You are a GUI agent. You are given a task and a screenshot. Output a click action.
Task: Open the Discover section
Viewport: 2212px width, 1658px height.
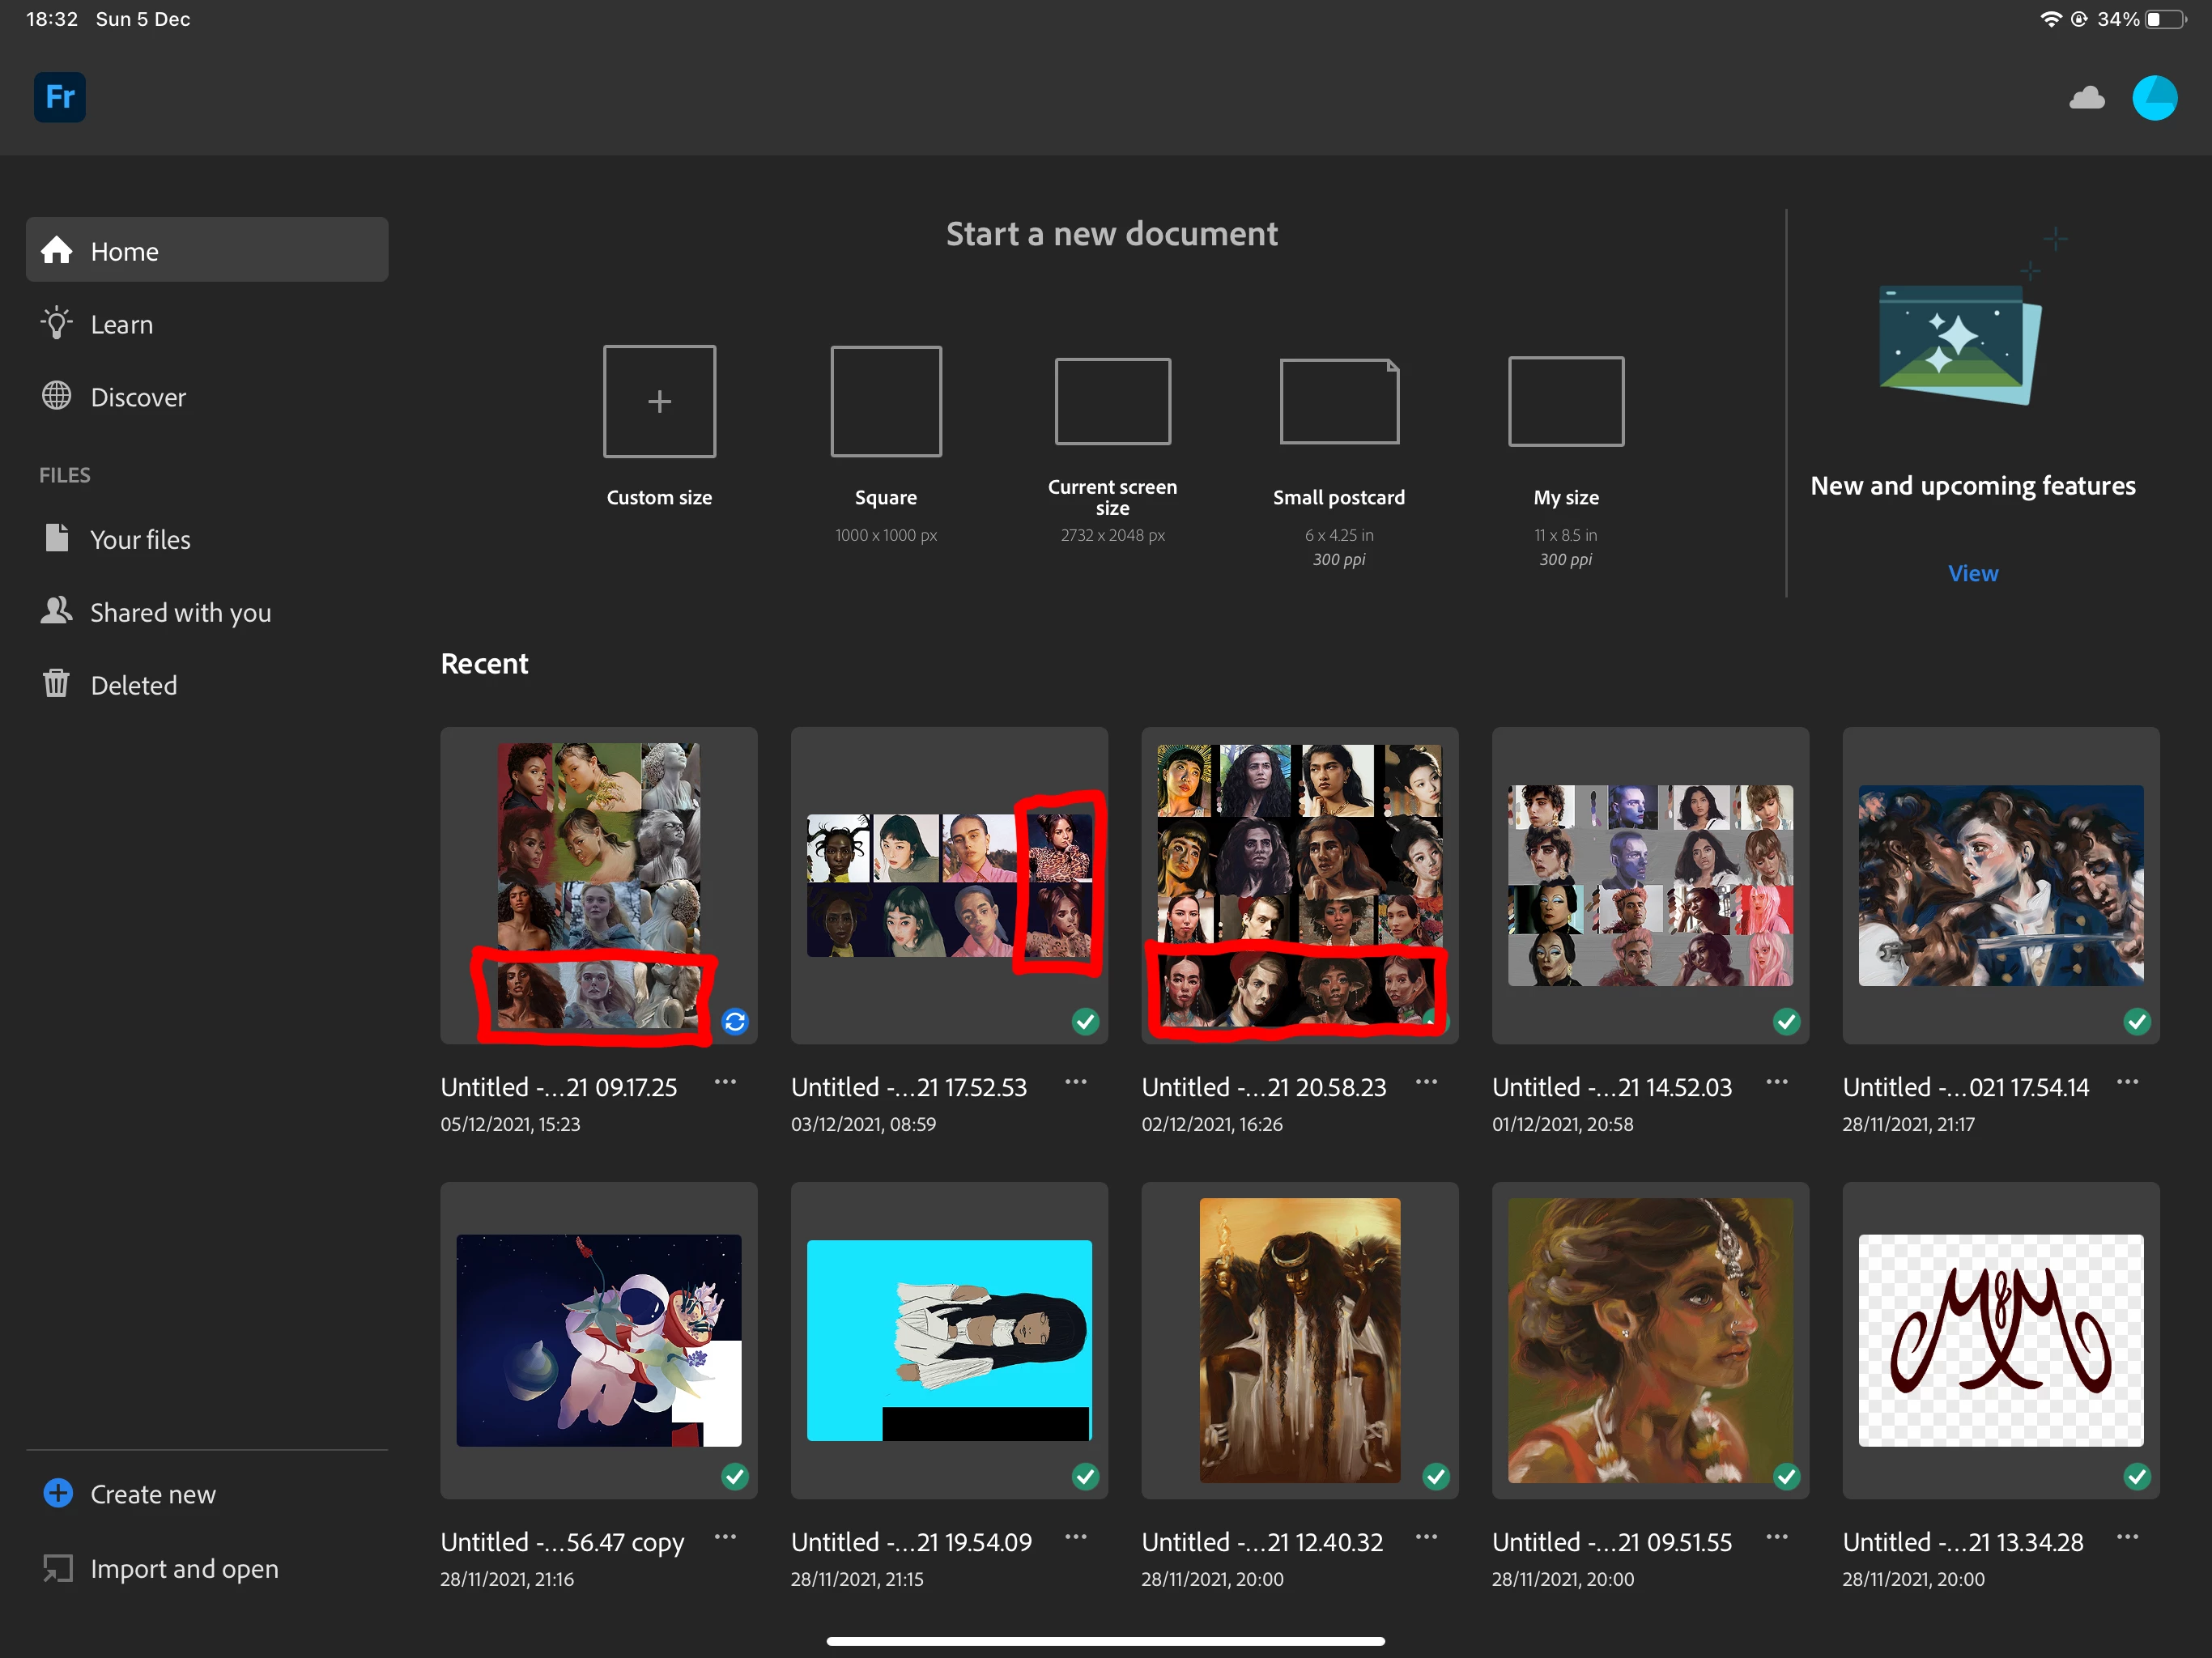pyautogui.click(x=138, y=397)
